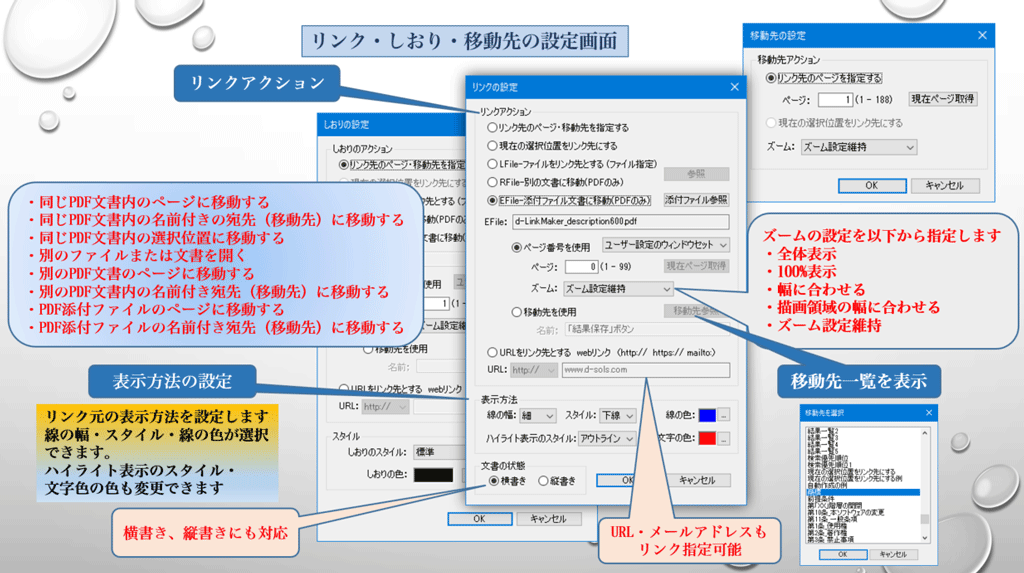1024x573 pixels.
Task: Close the リンクの設定 dialog
Action: pos(734,87)
